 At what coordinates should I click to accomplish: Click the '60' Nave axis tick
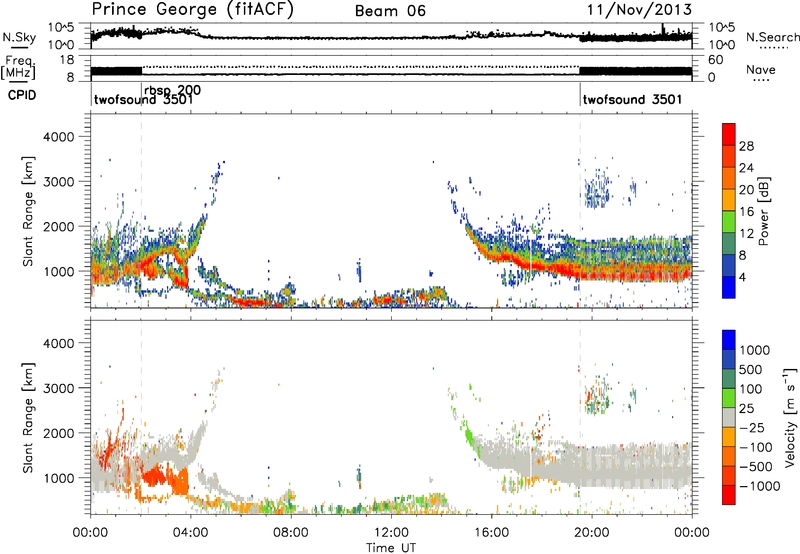[x=716, y=60]
